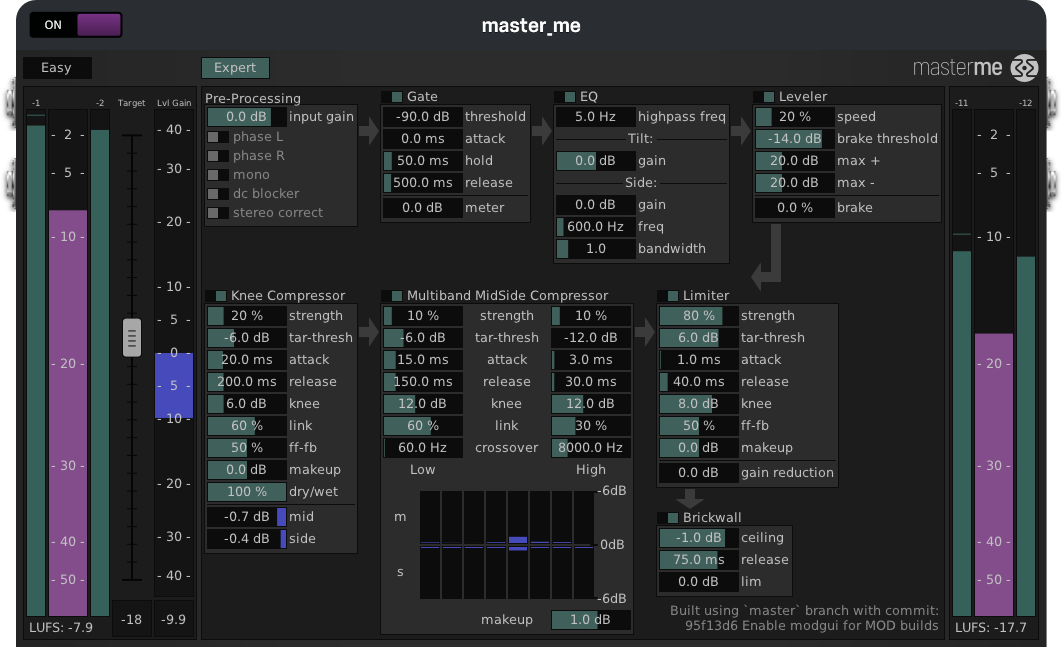Screen dimensions: 1062x647
Task: Click the Leveler speed slider
Action: click(x=794, y=117)
